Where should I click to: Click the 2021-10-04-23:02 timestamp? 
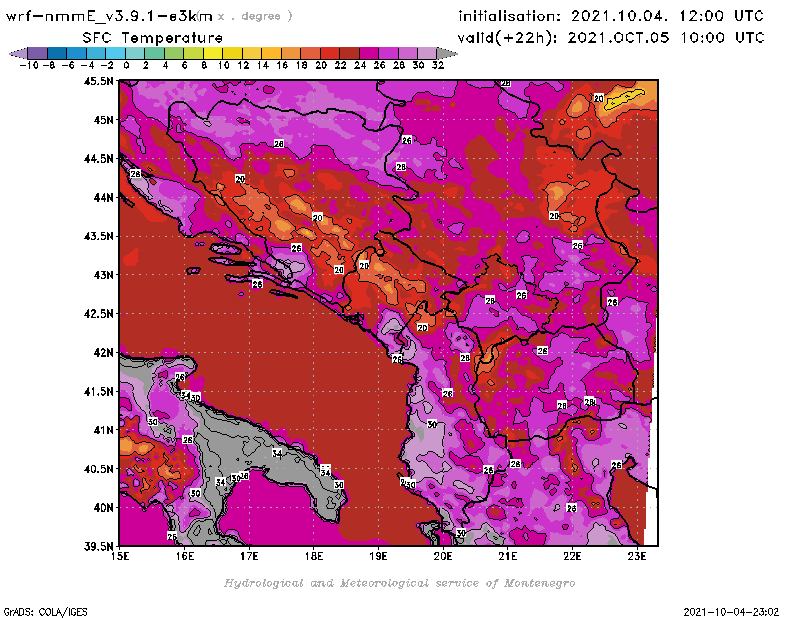click(731, 611)
